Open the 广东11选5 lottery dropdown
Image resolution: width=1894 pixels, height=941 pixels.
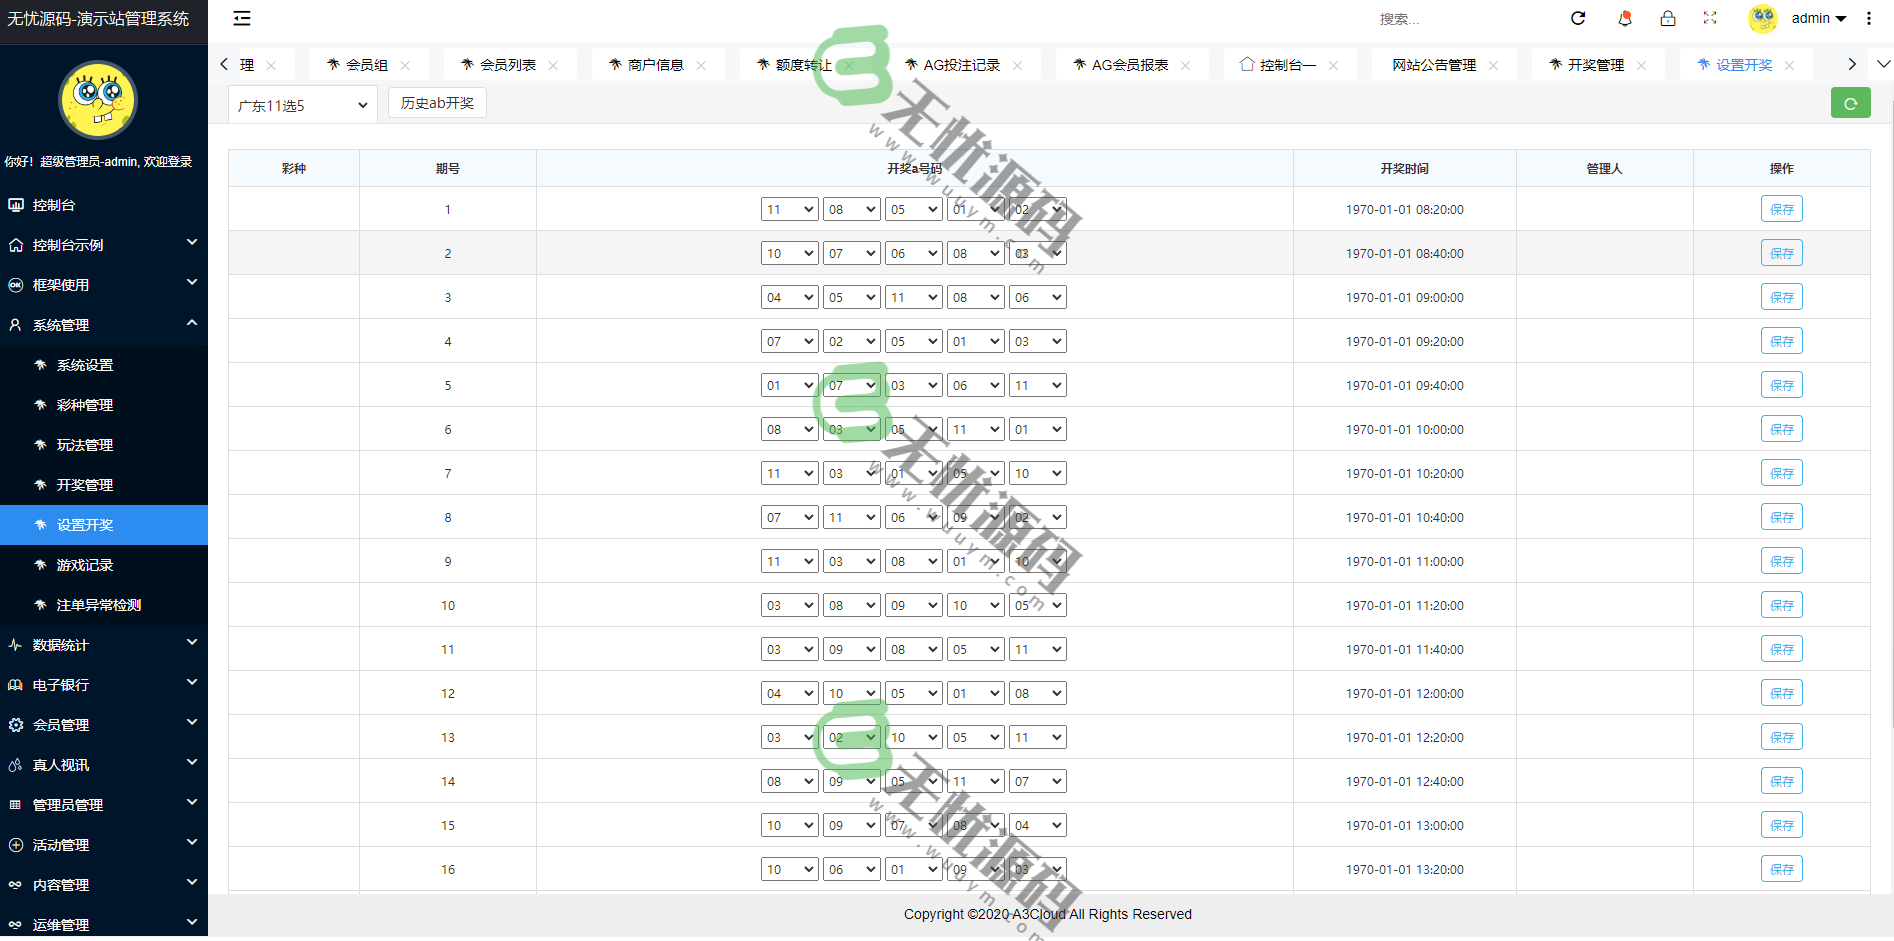302,105
